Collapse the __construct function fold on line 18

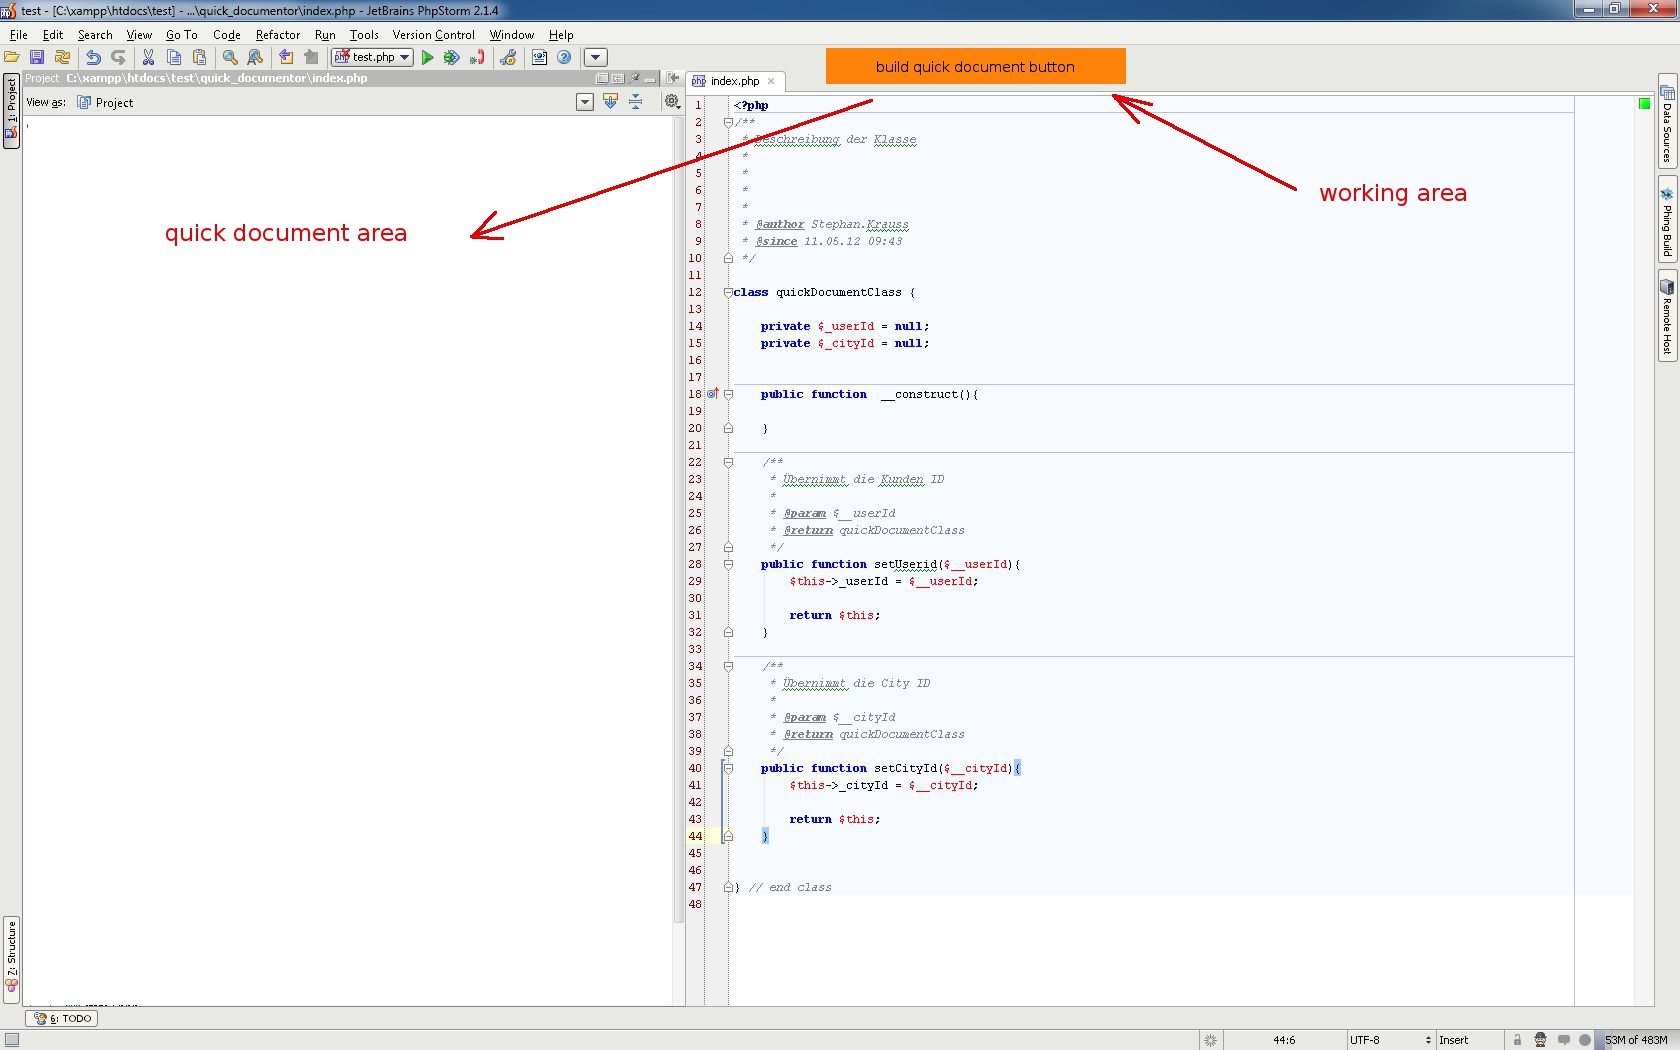pos(728,394)
